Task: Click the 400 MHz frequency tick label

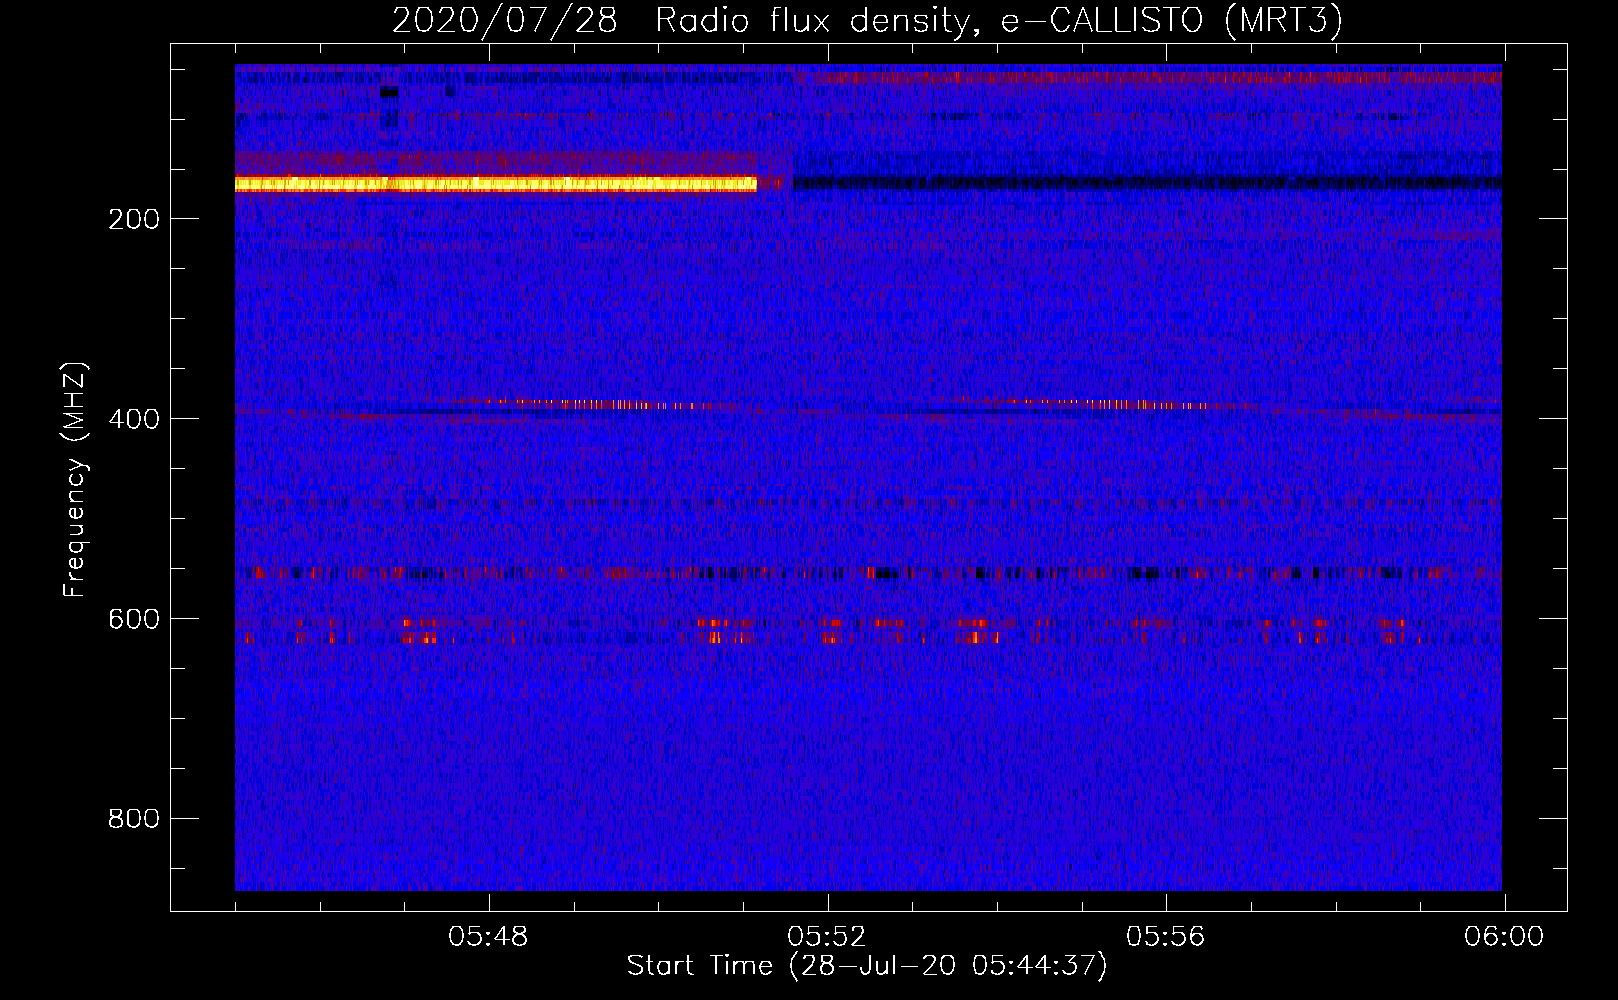Action: [x=134, y=419]
